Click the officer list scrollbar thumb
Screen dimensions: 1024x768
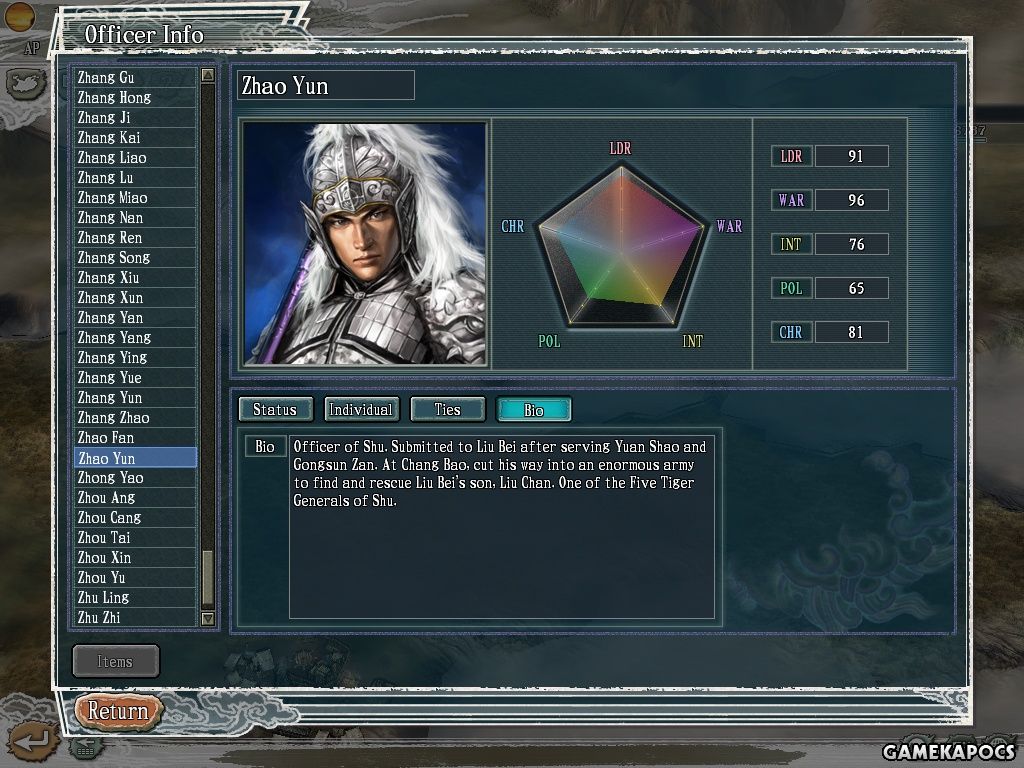pyautogui.click(x=208, y=578)
